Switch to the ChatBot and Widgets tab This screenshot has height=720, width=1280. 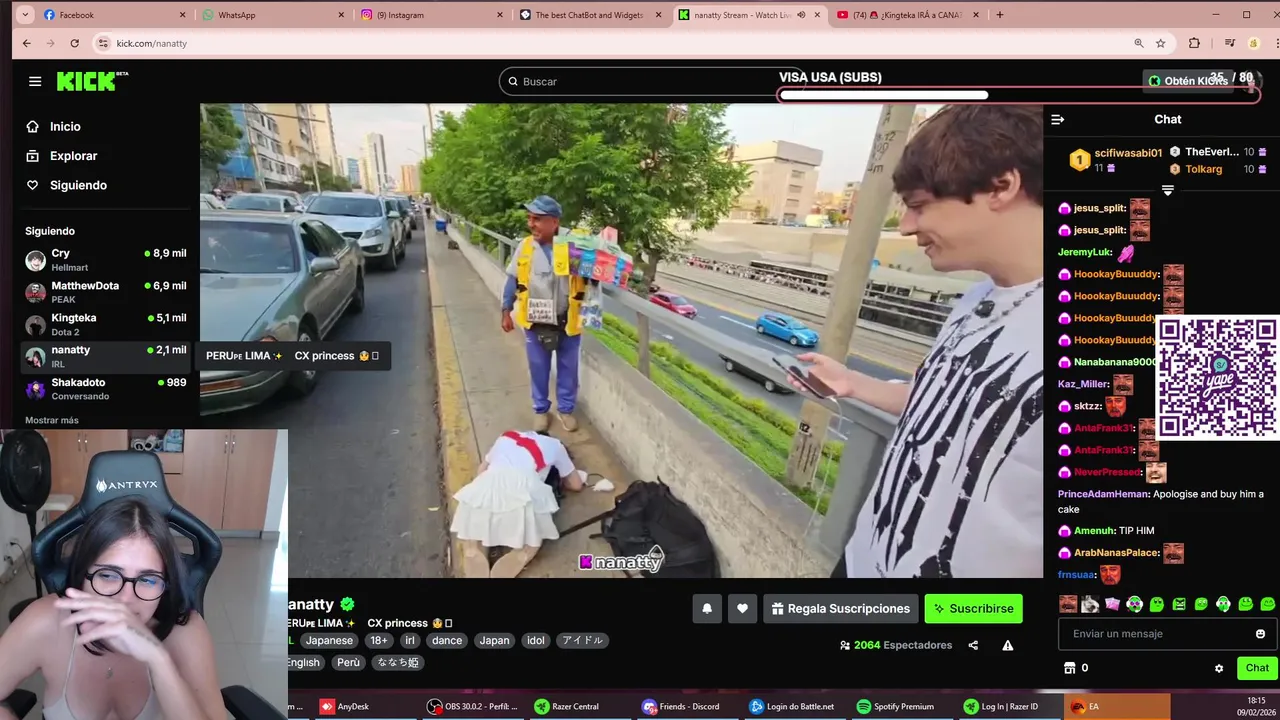tap(590, 15)
